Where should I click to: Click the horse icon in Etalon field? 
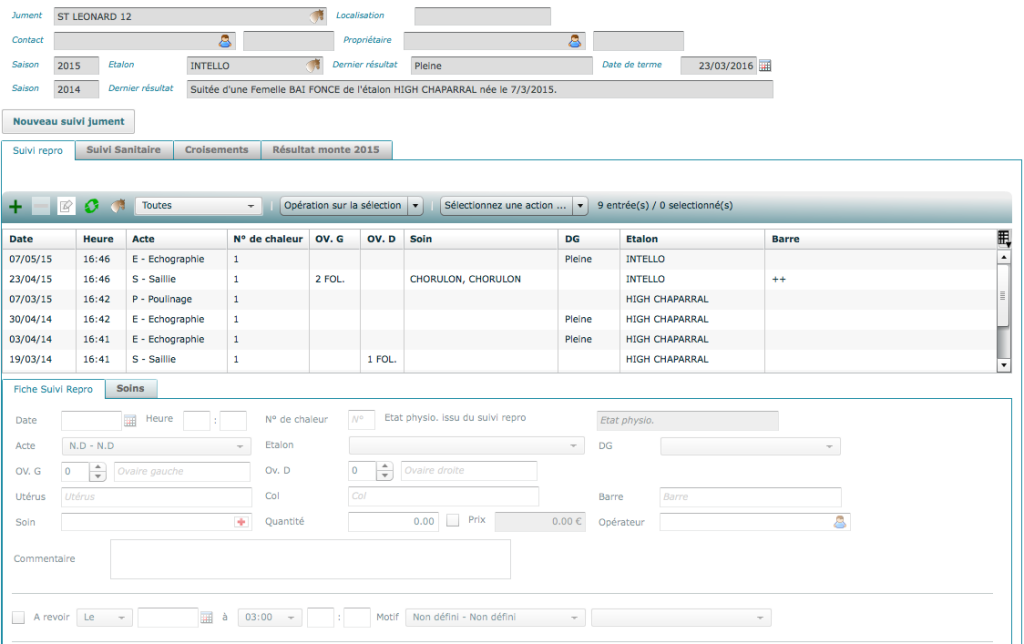313,65
